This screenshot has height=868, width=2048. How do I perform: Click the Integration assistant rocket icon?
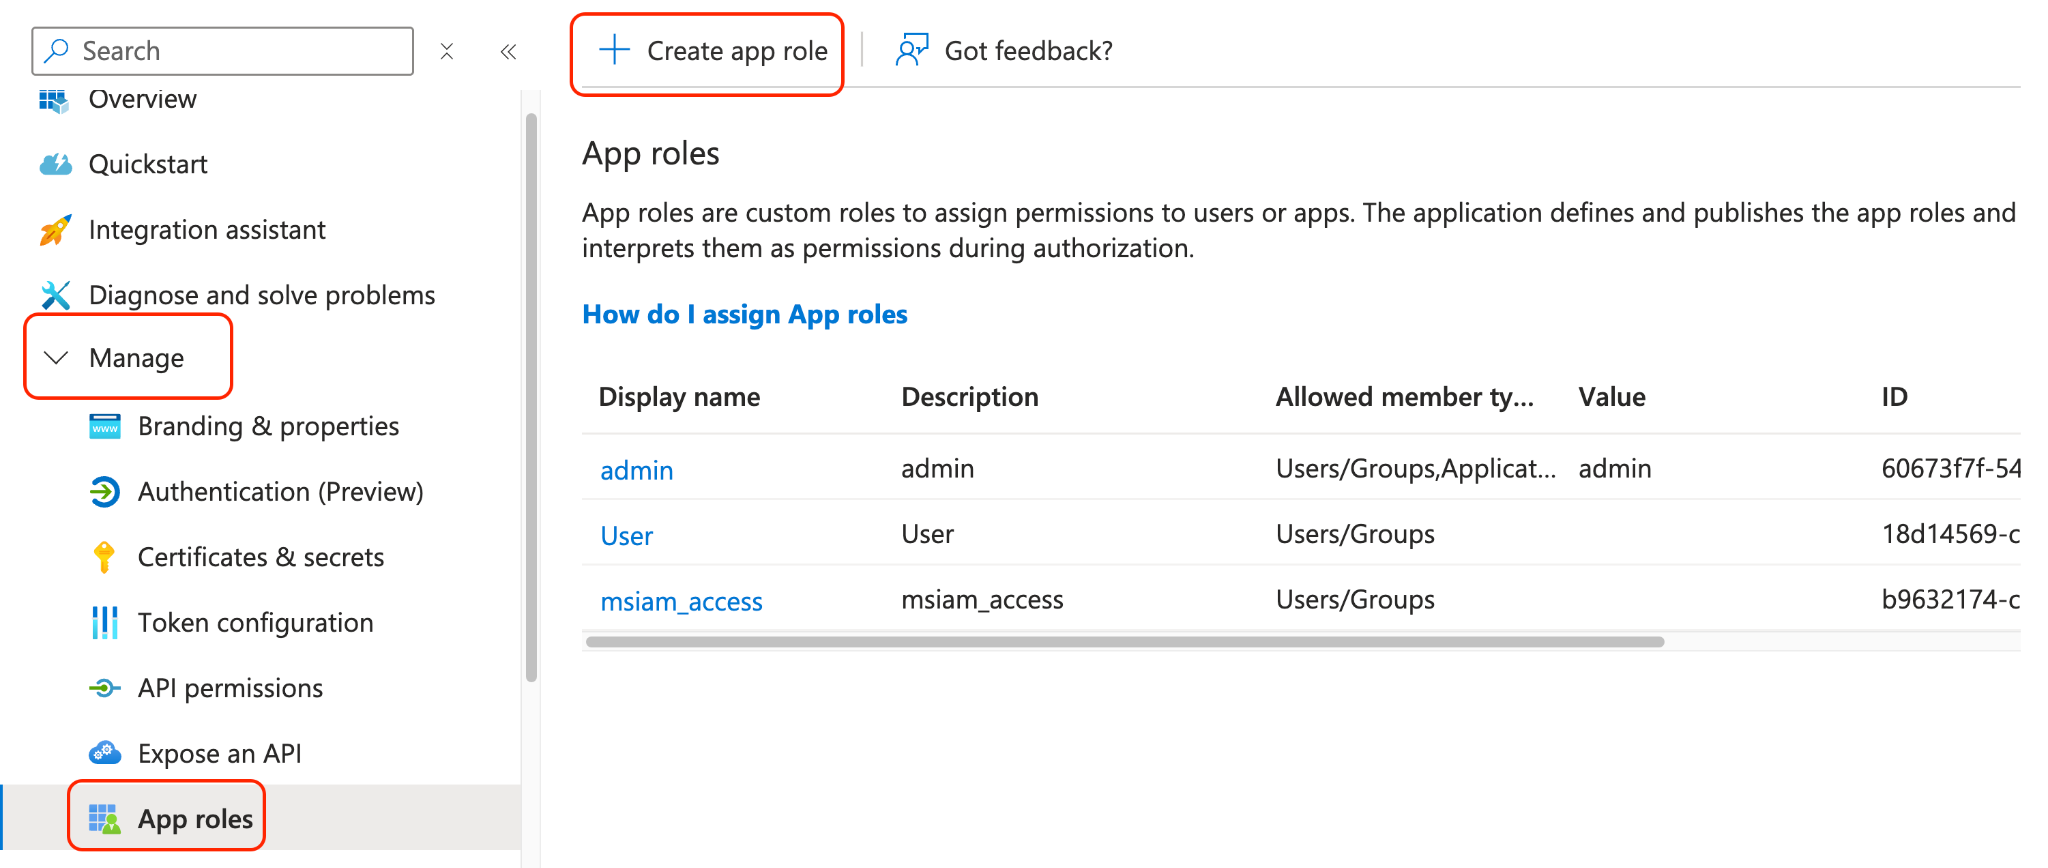pyautogui.click(x=55, y=230)
